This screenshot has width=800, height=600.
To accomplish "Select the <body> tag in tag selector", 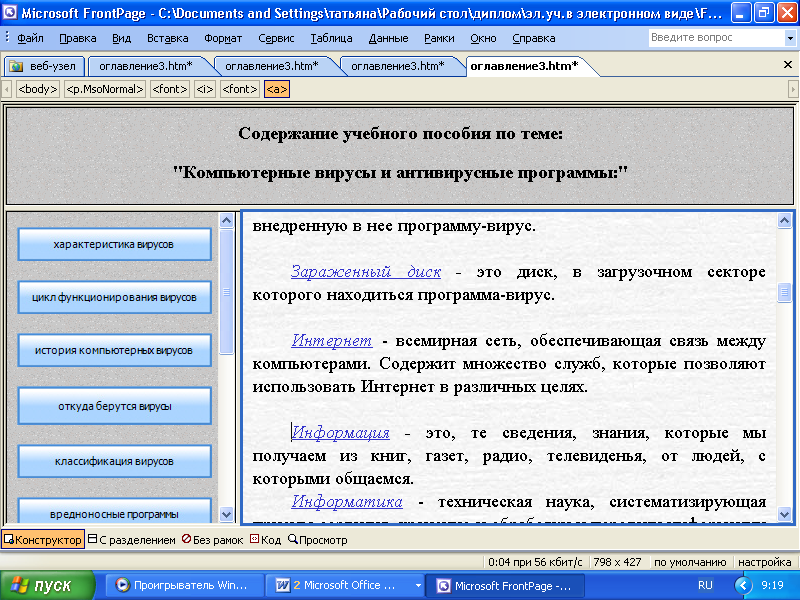I will point(38,89).
